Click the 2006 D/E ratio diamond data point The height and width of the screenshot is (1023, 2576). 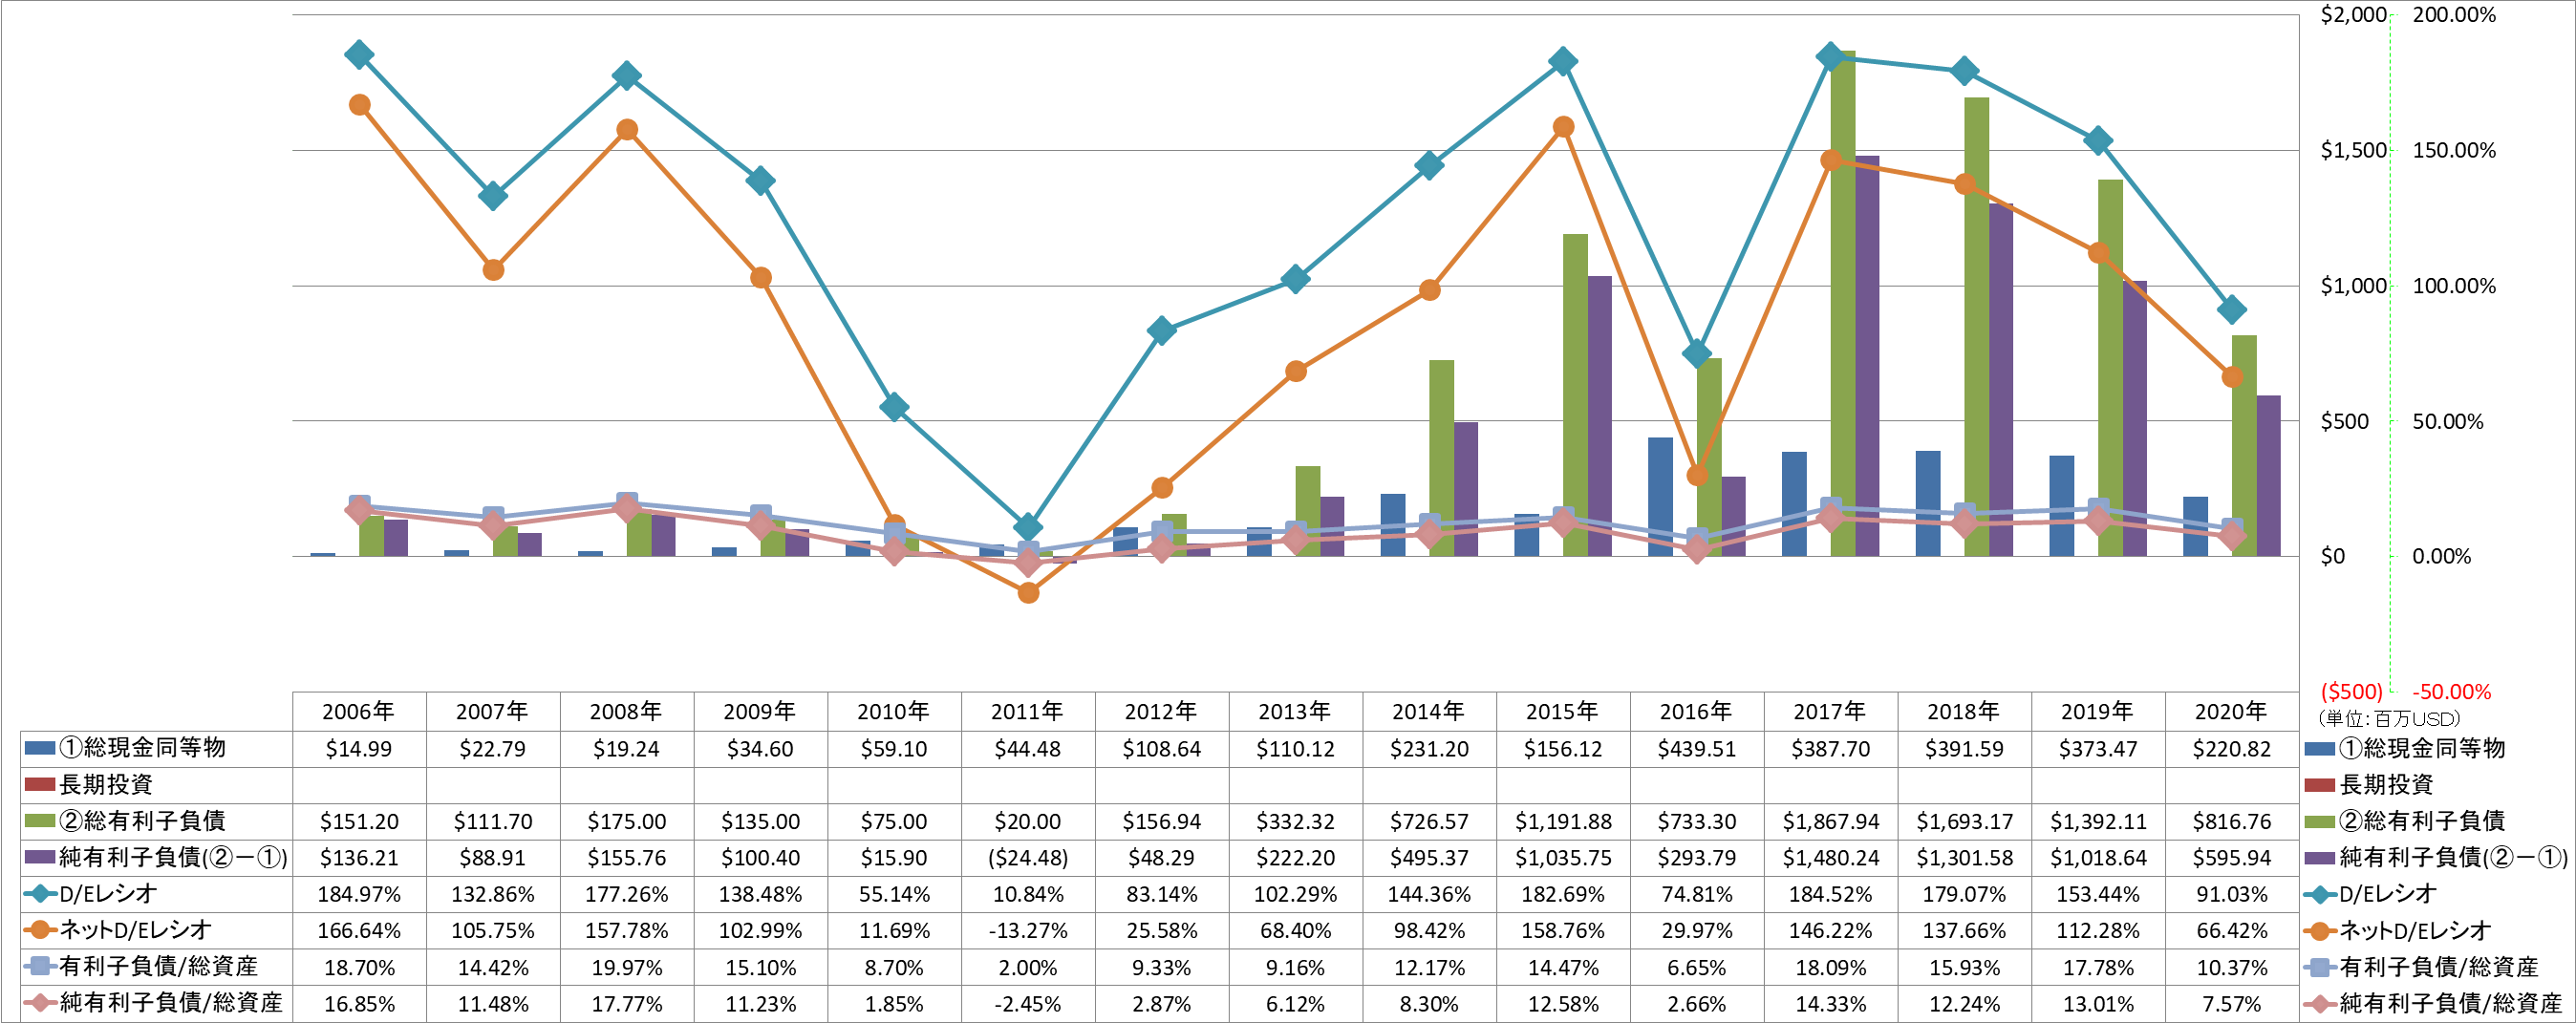click(359, 55)
